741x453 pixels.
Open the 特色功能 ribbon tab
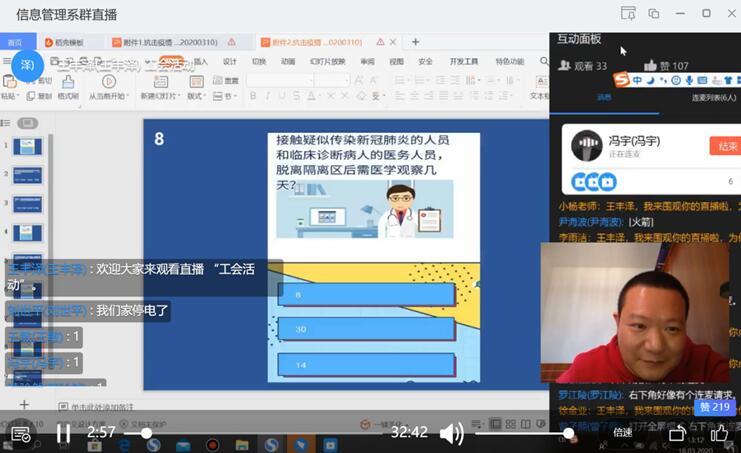click(x=509, y=61)
